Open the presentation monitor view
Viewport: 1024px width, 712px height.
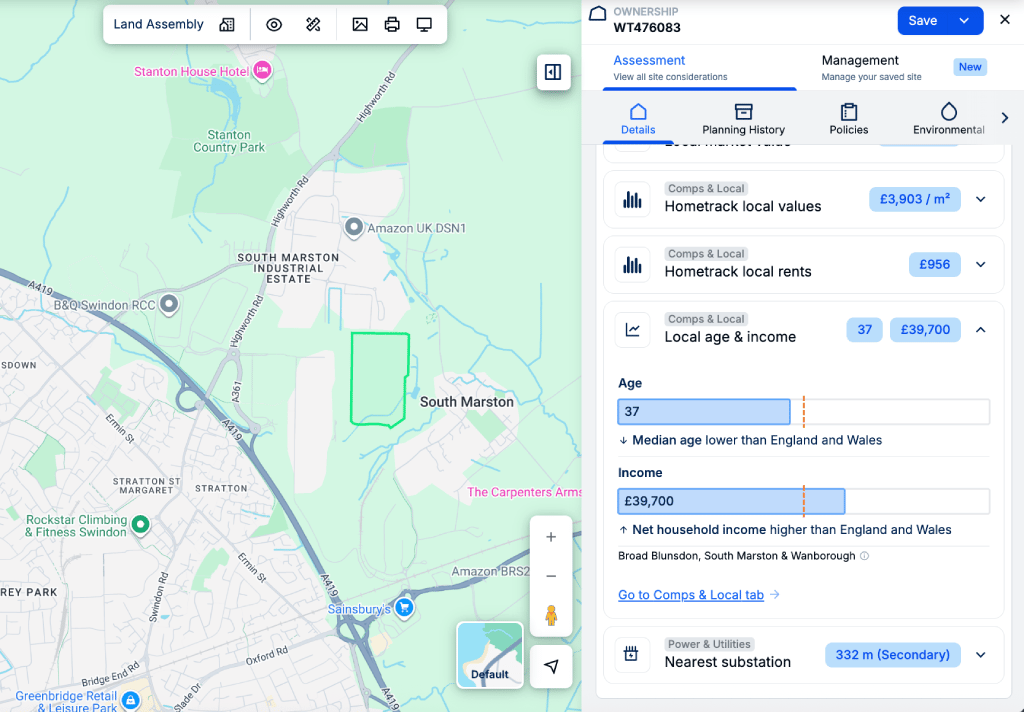coord(423,23)
